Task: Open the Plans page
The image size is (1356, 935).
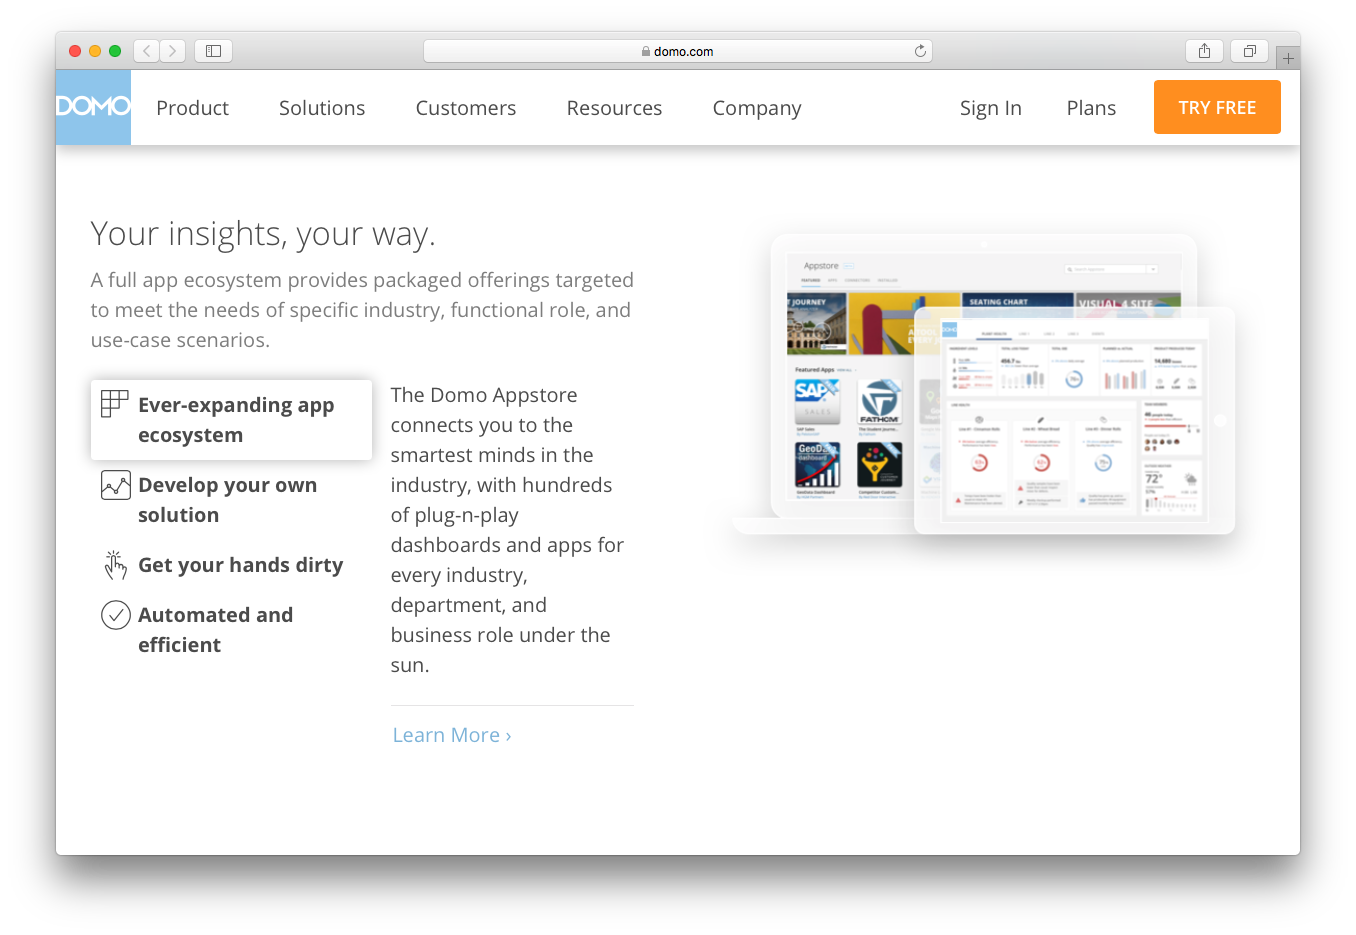Action: tap(1091, 108)
